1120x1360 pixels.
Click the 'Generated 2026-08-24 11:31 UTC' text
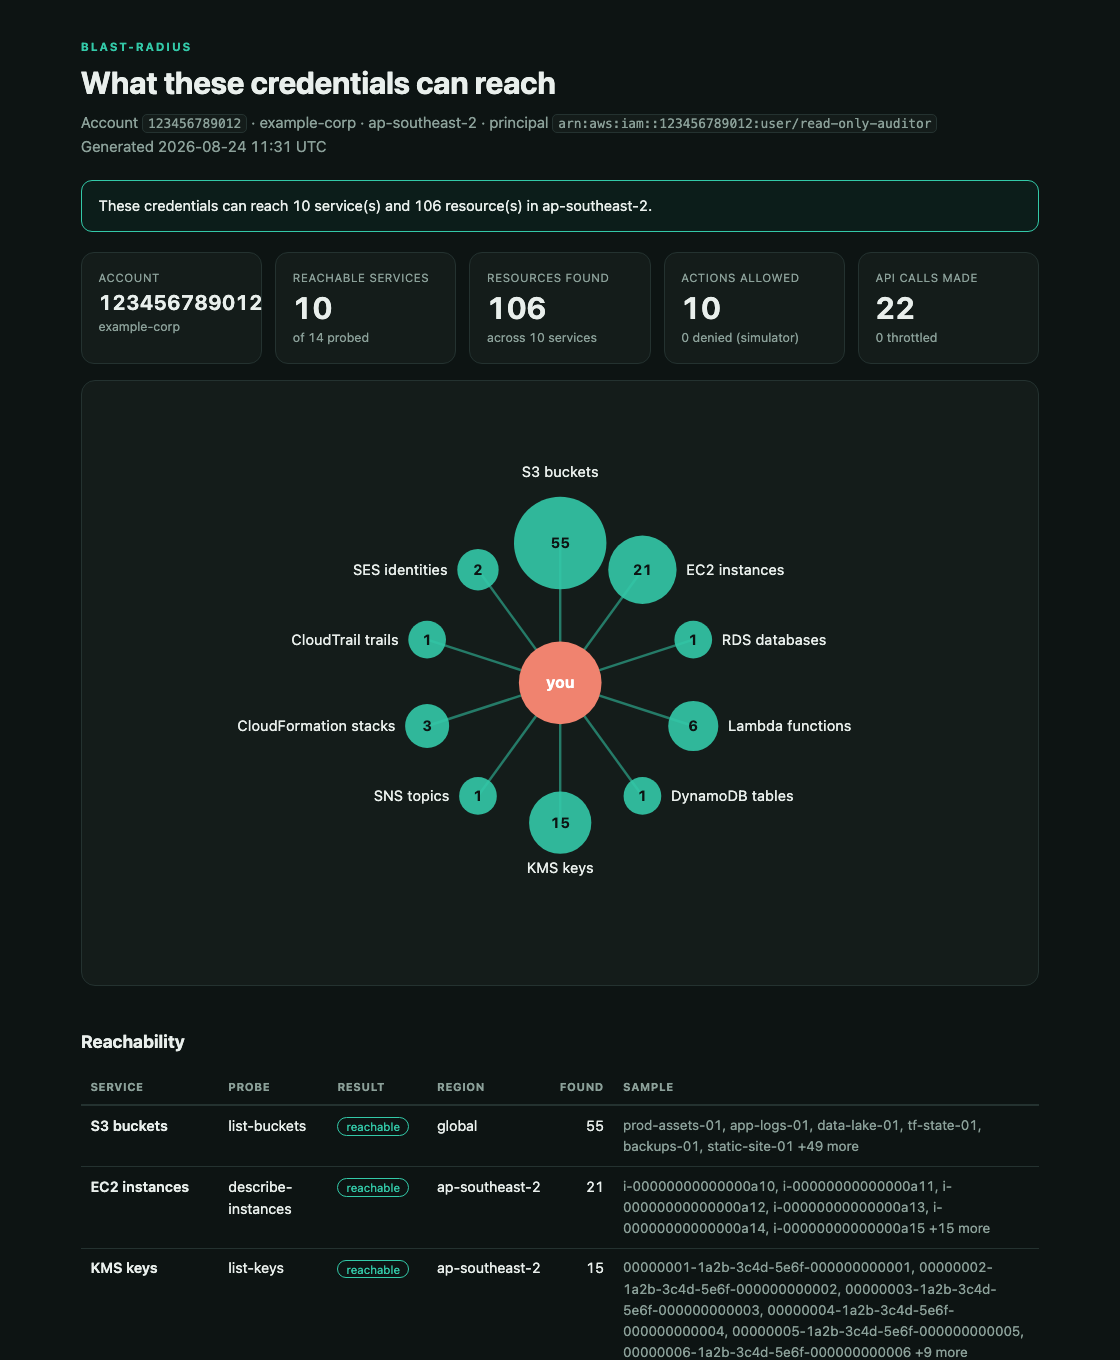(204, 147)
